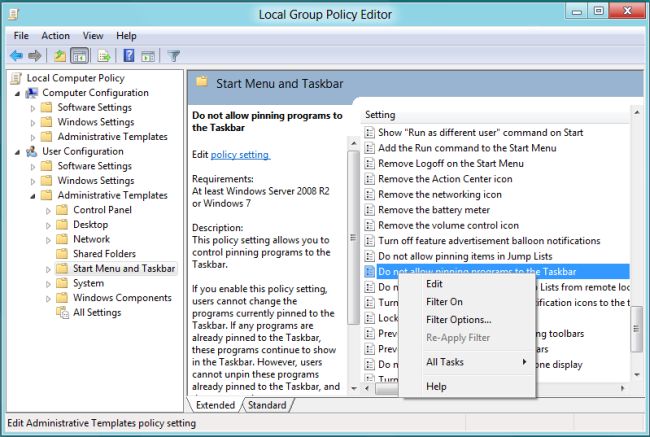Select Windows Settings under User Configuration
Image resolution: width=650 pixels, height=437 pixels.
[x=96, y=181]
